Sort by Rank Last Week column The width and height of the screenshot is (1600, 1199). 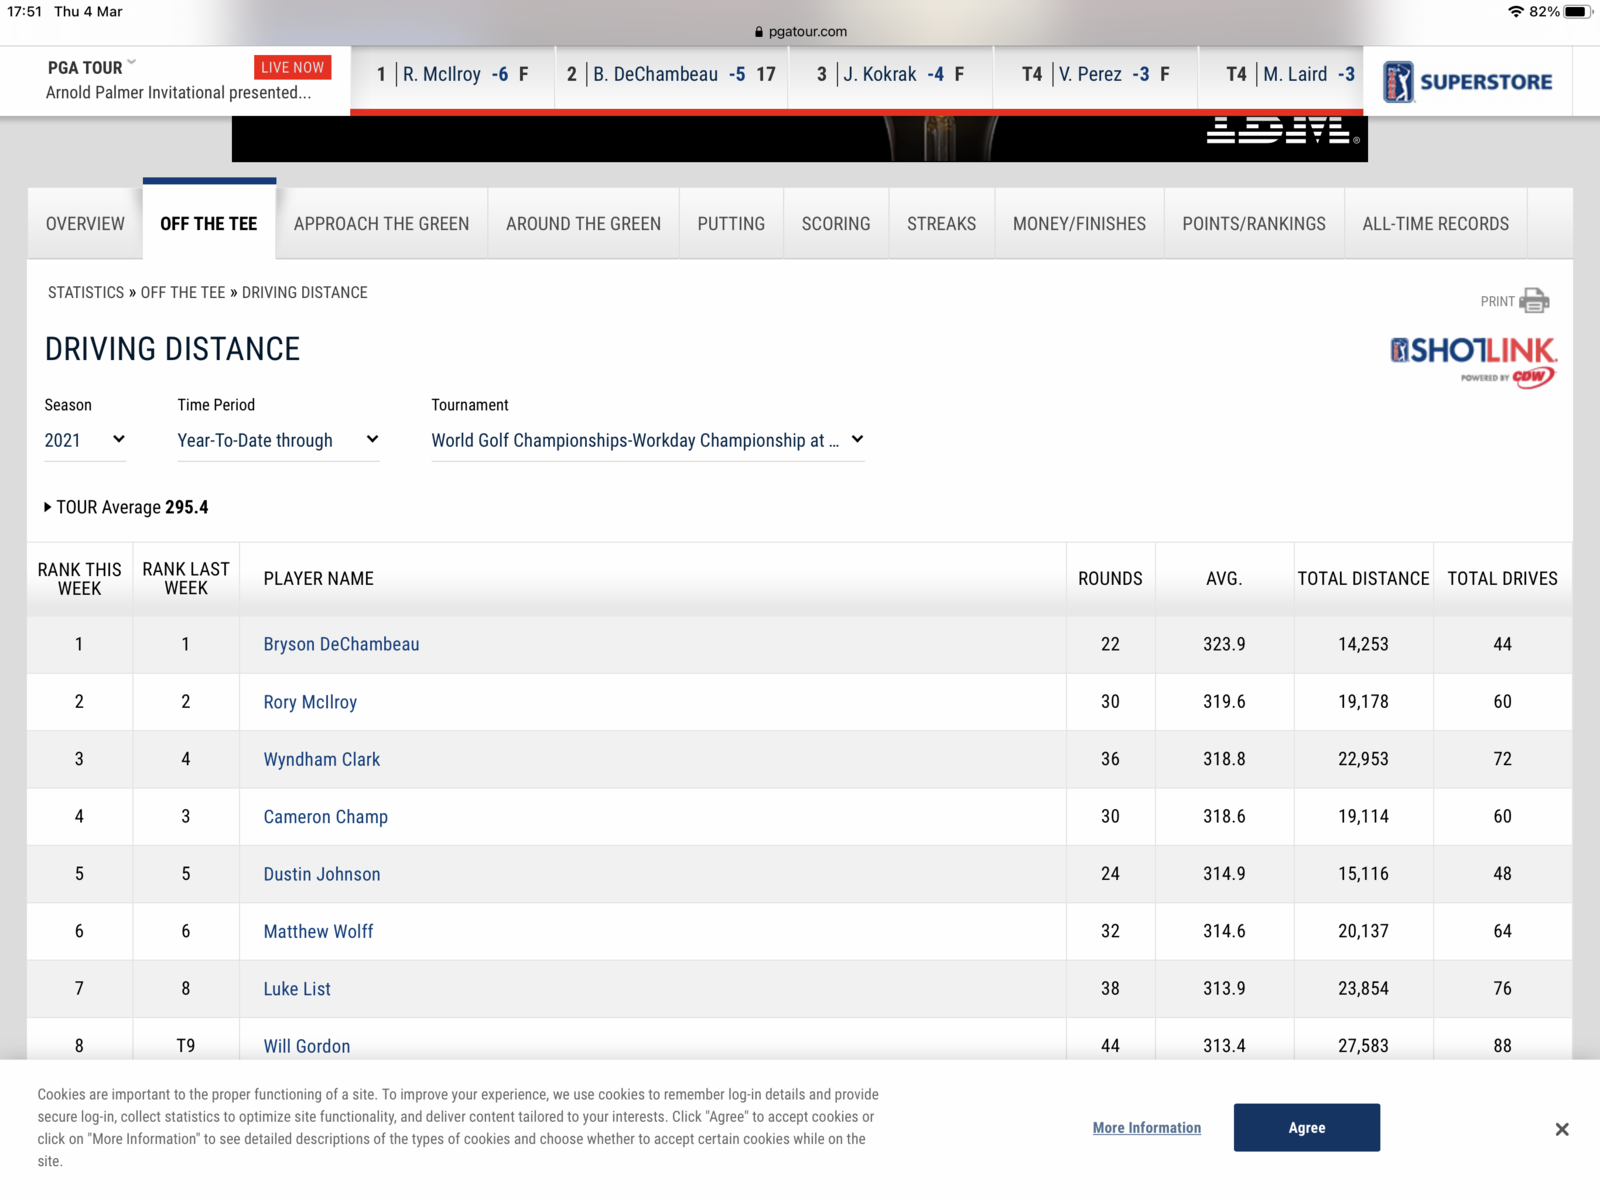(186, 579)
